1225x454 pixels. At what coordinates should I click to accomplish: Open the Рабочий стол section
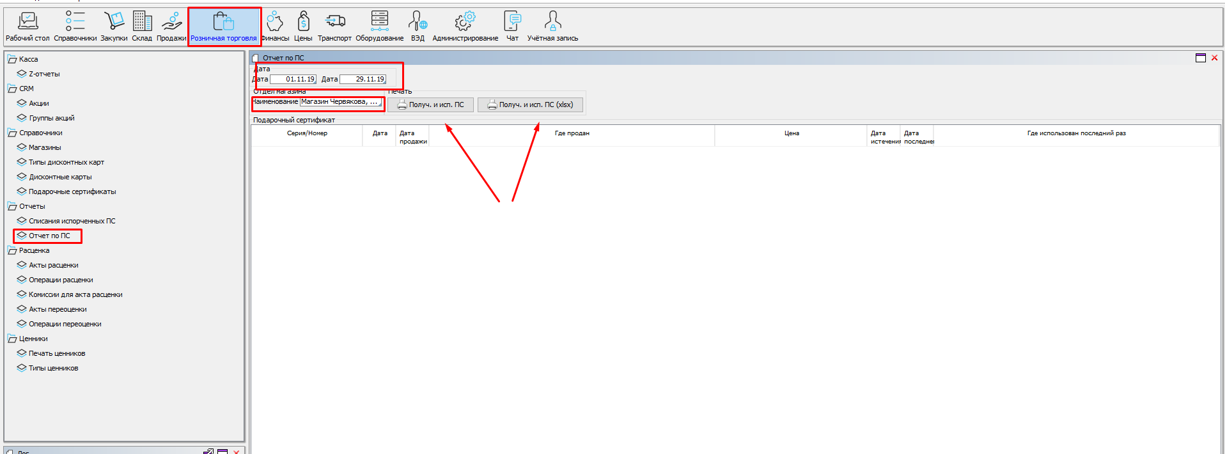(x=27, y=24)
